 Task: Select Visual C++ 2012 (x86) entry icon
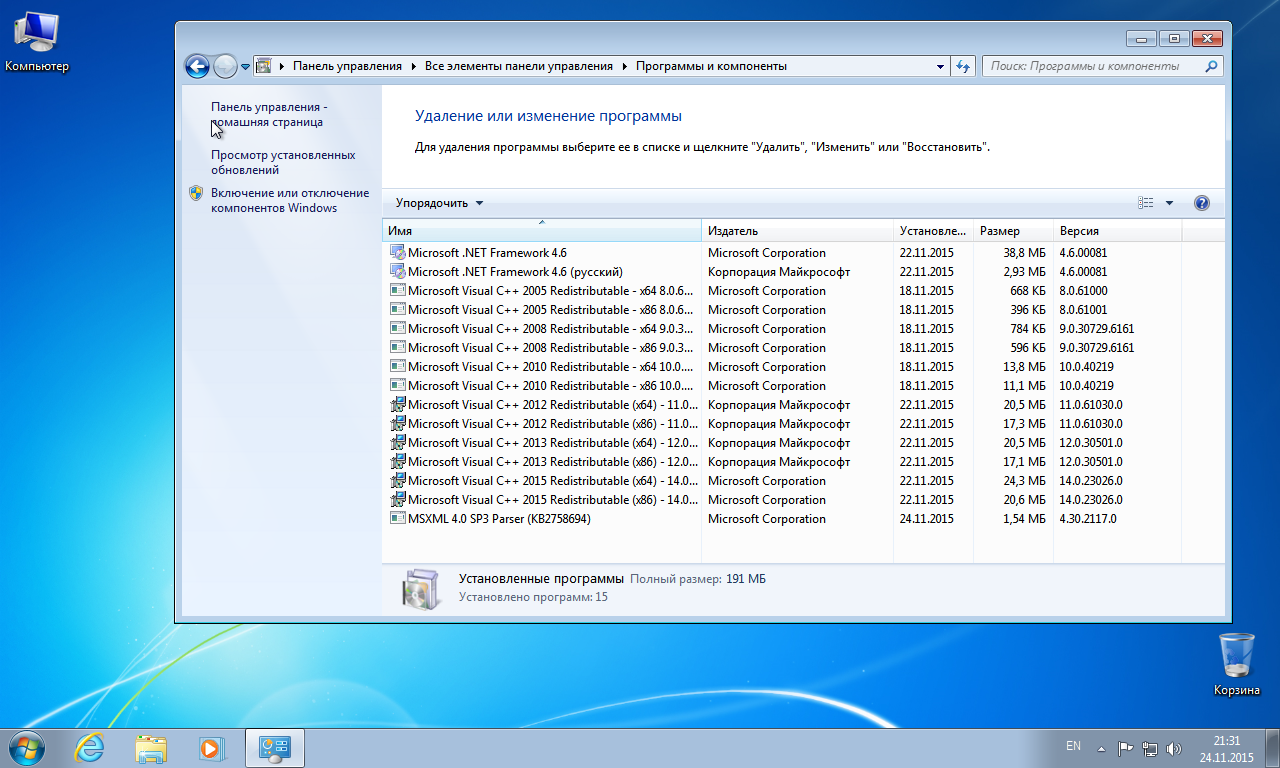click(397, 424)
